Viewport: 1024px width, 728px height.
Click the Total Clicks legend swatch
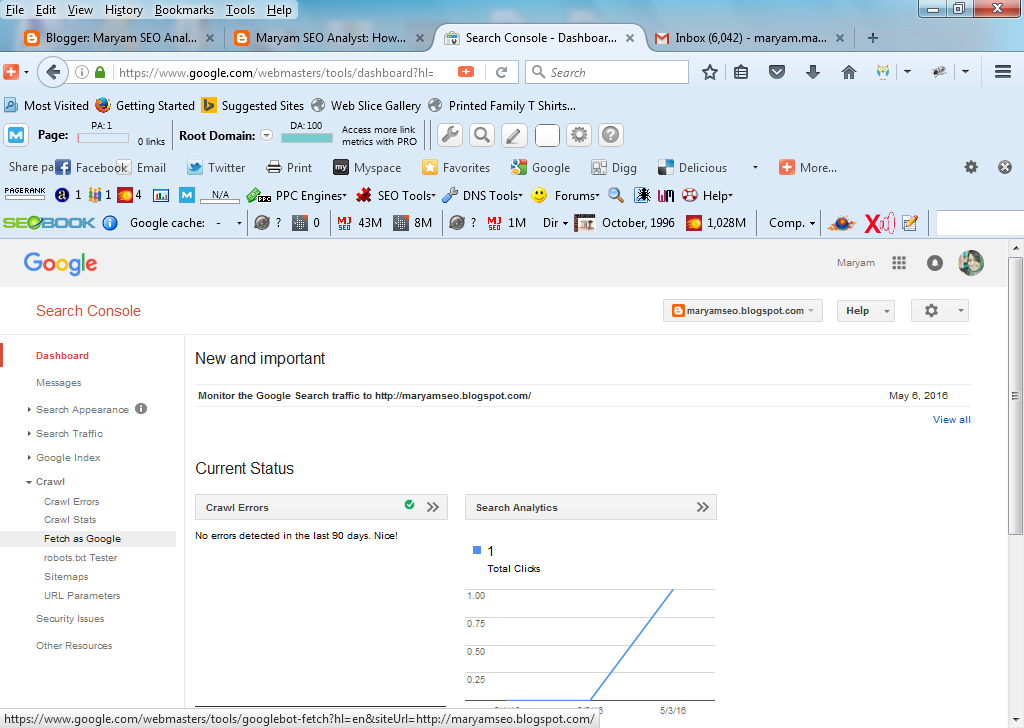click(x=477, y=550)
